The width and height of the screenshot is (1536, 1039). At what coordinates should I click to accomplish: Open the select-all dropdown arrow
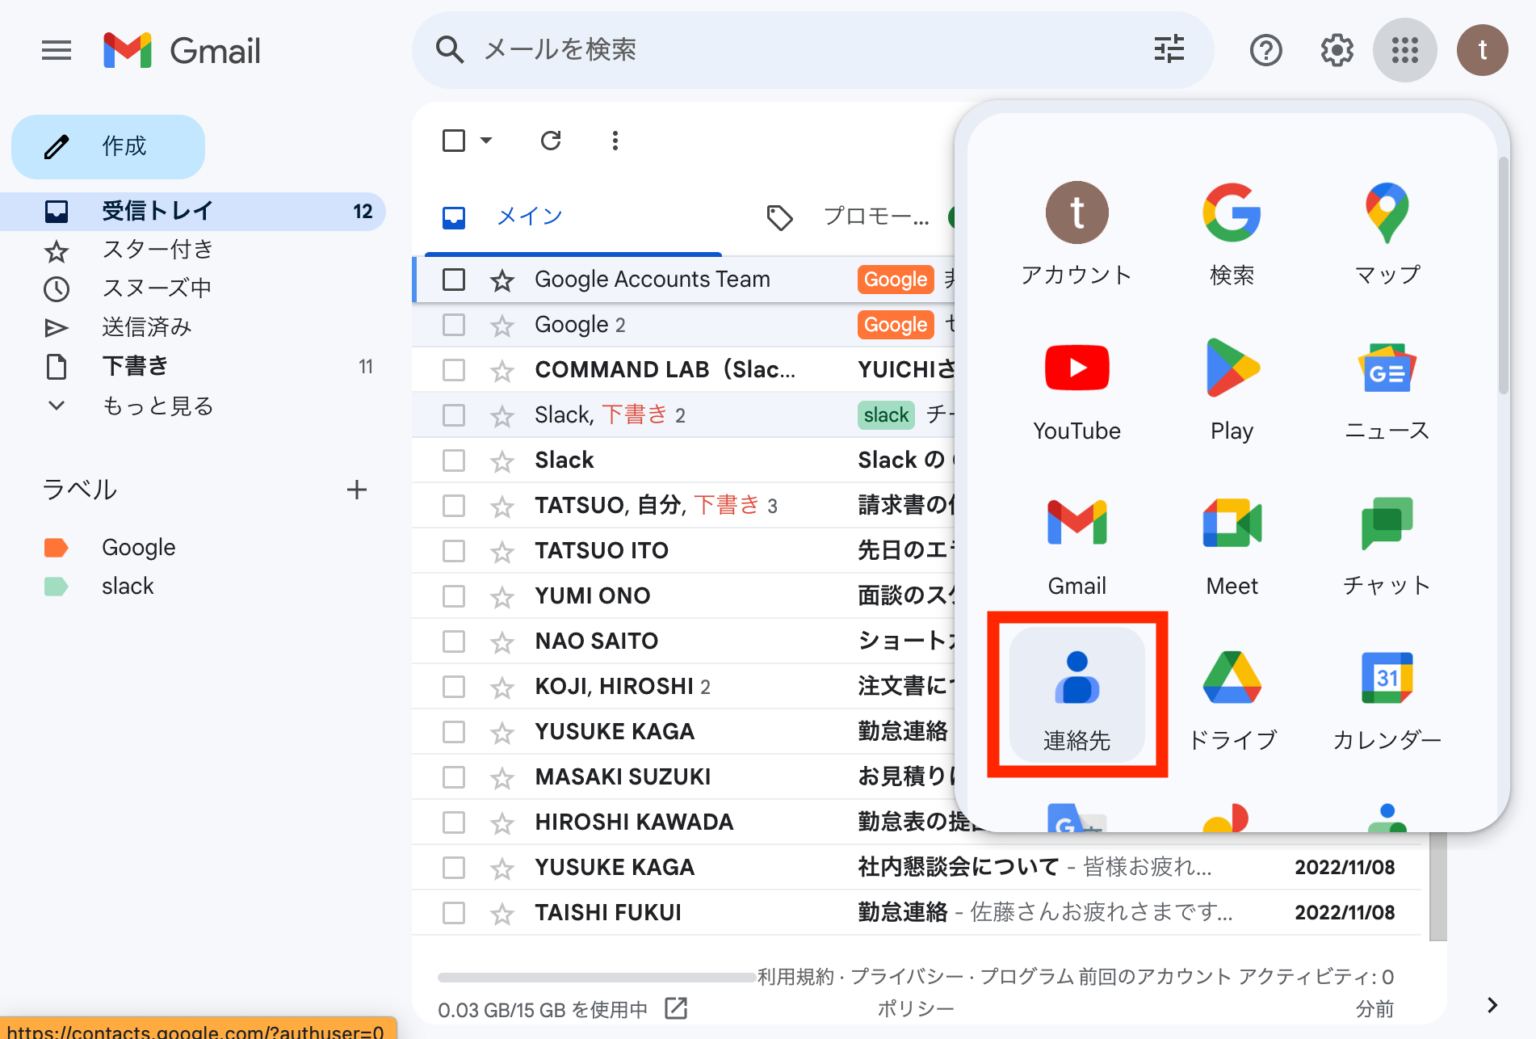click(487, 141)
